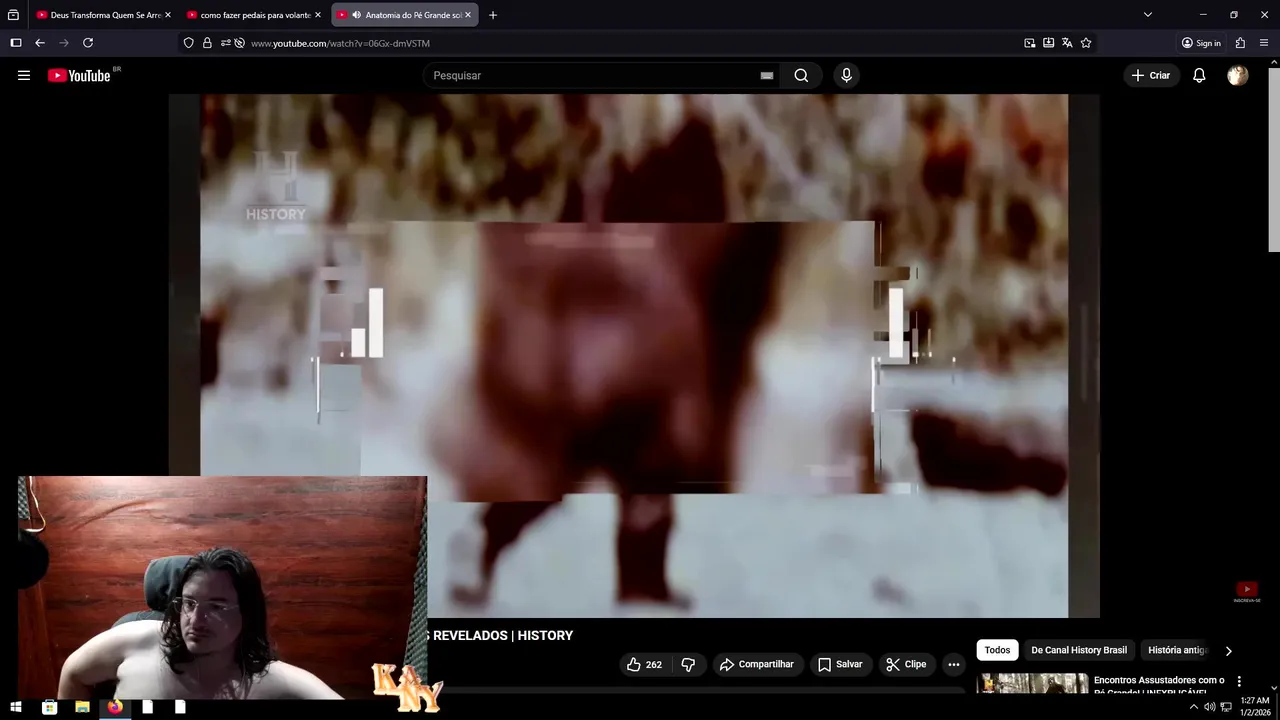This screenshot has width=1280, height=720.
Task: Open more actions three-dot menu below video
Action: coord(953,664)
